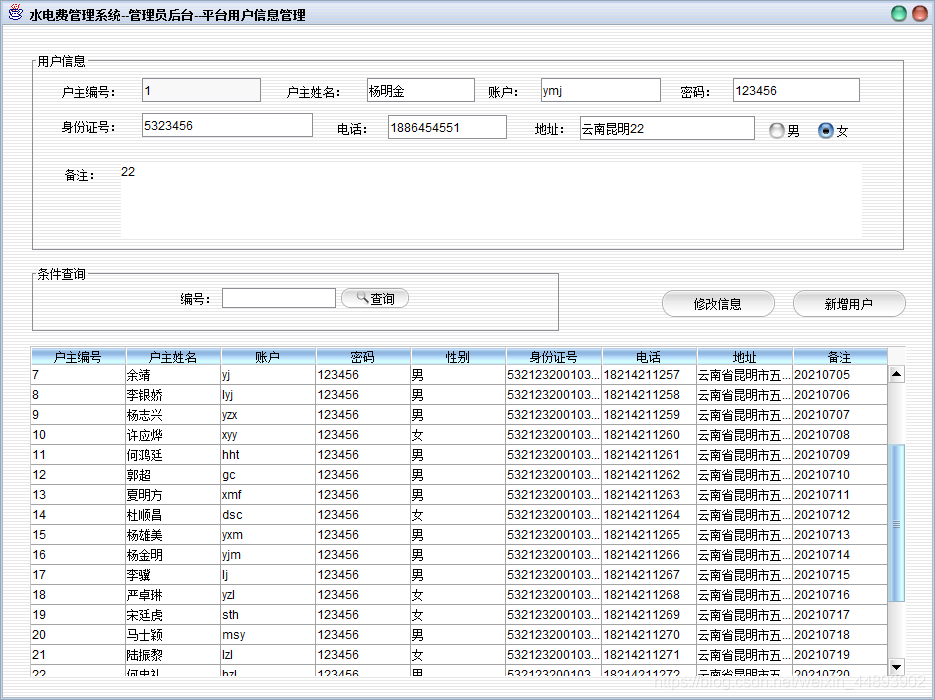Screen dimensions: 935x700
Task: Click the 新增用户 button
Action: [x=849, y=304]
